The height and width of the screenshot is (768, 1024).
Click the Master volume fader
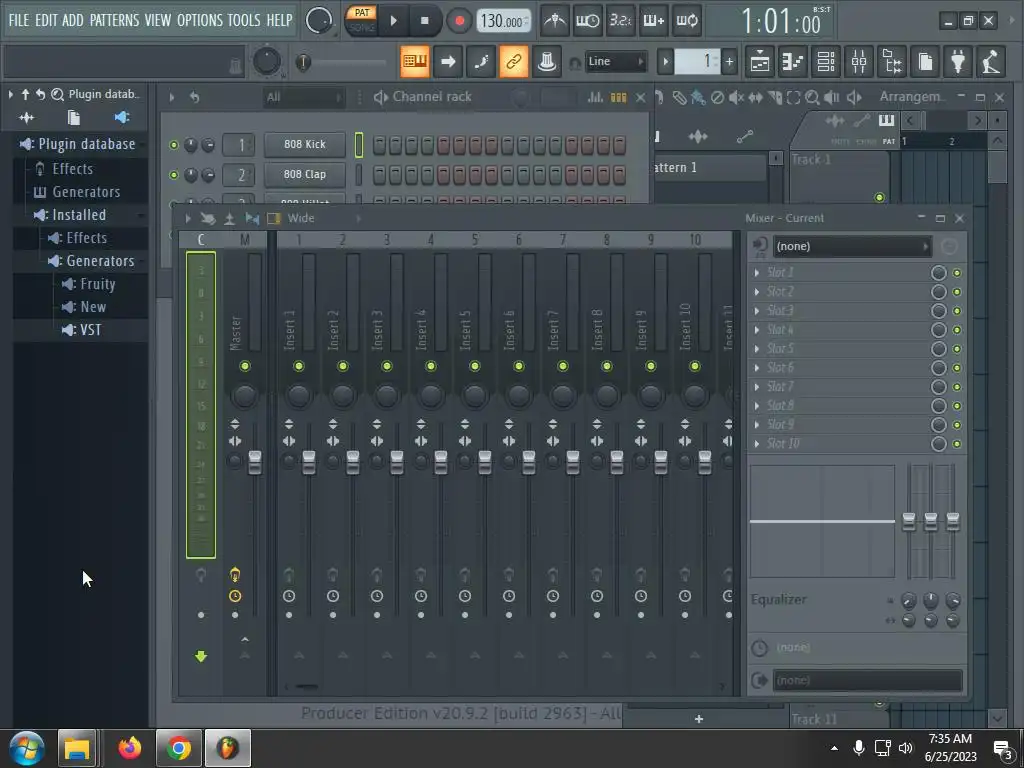255,462
